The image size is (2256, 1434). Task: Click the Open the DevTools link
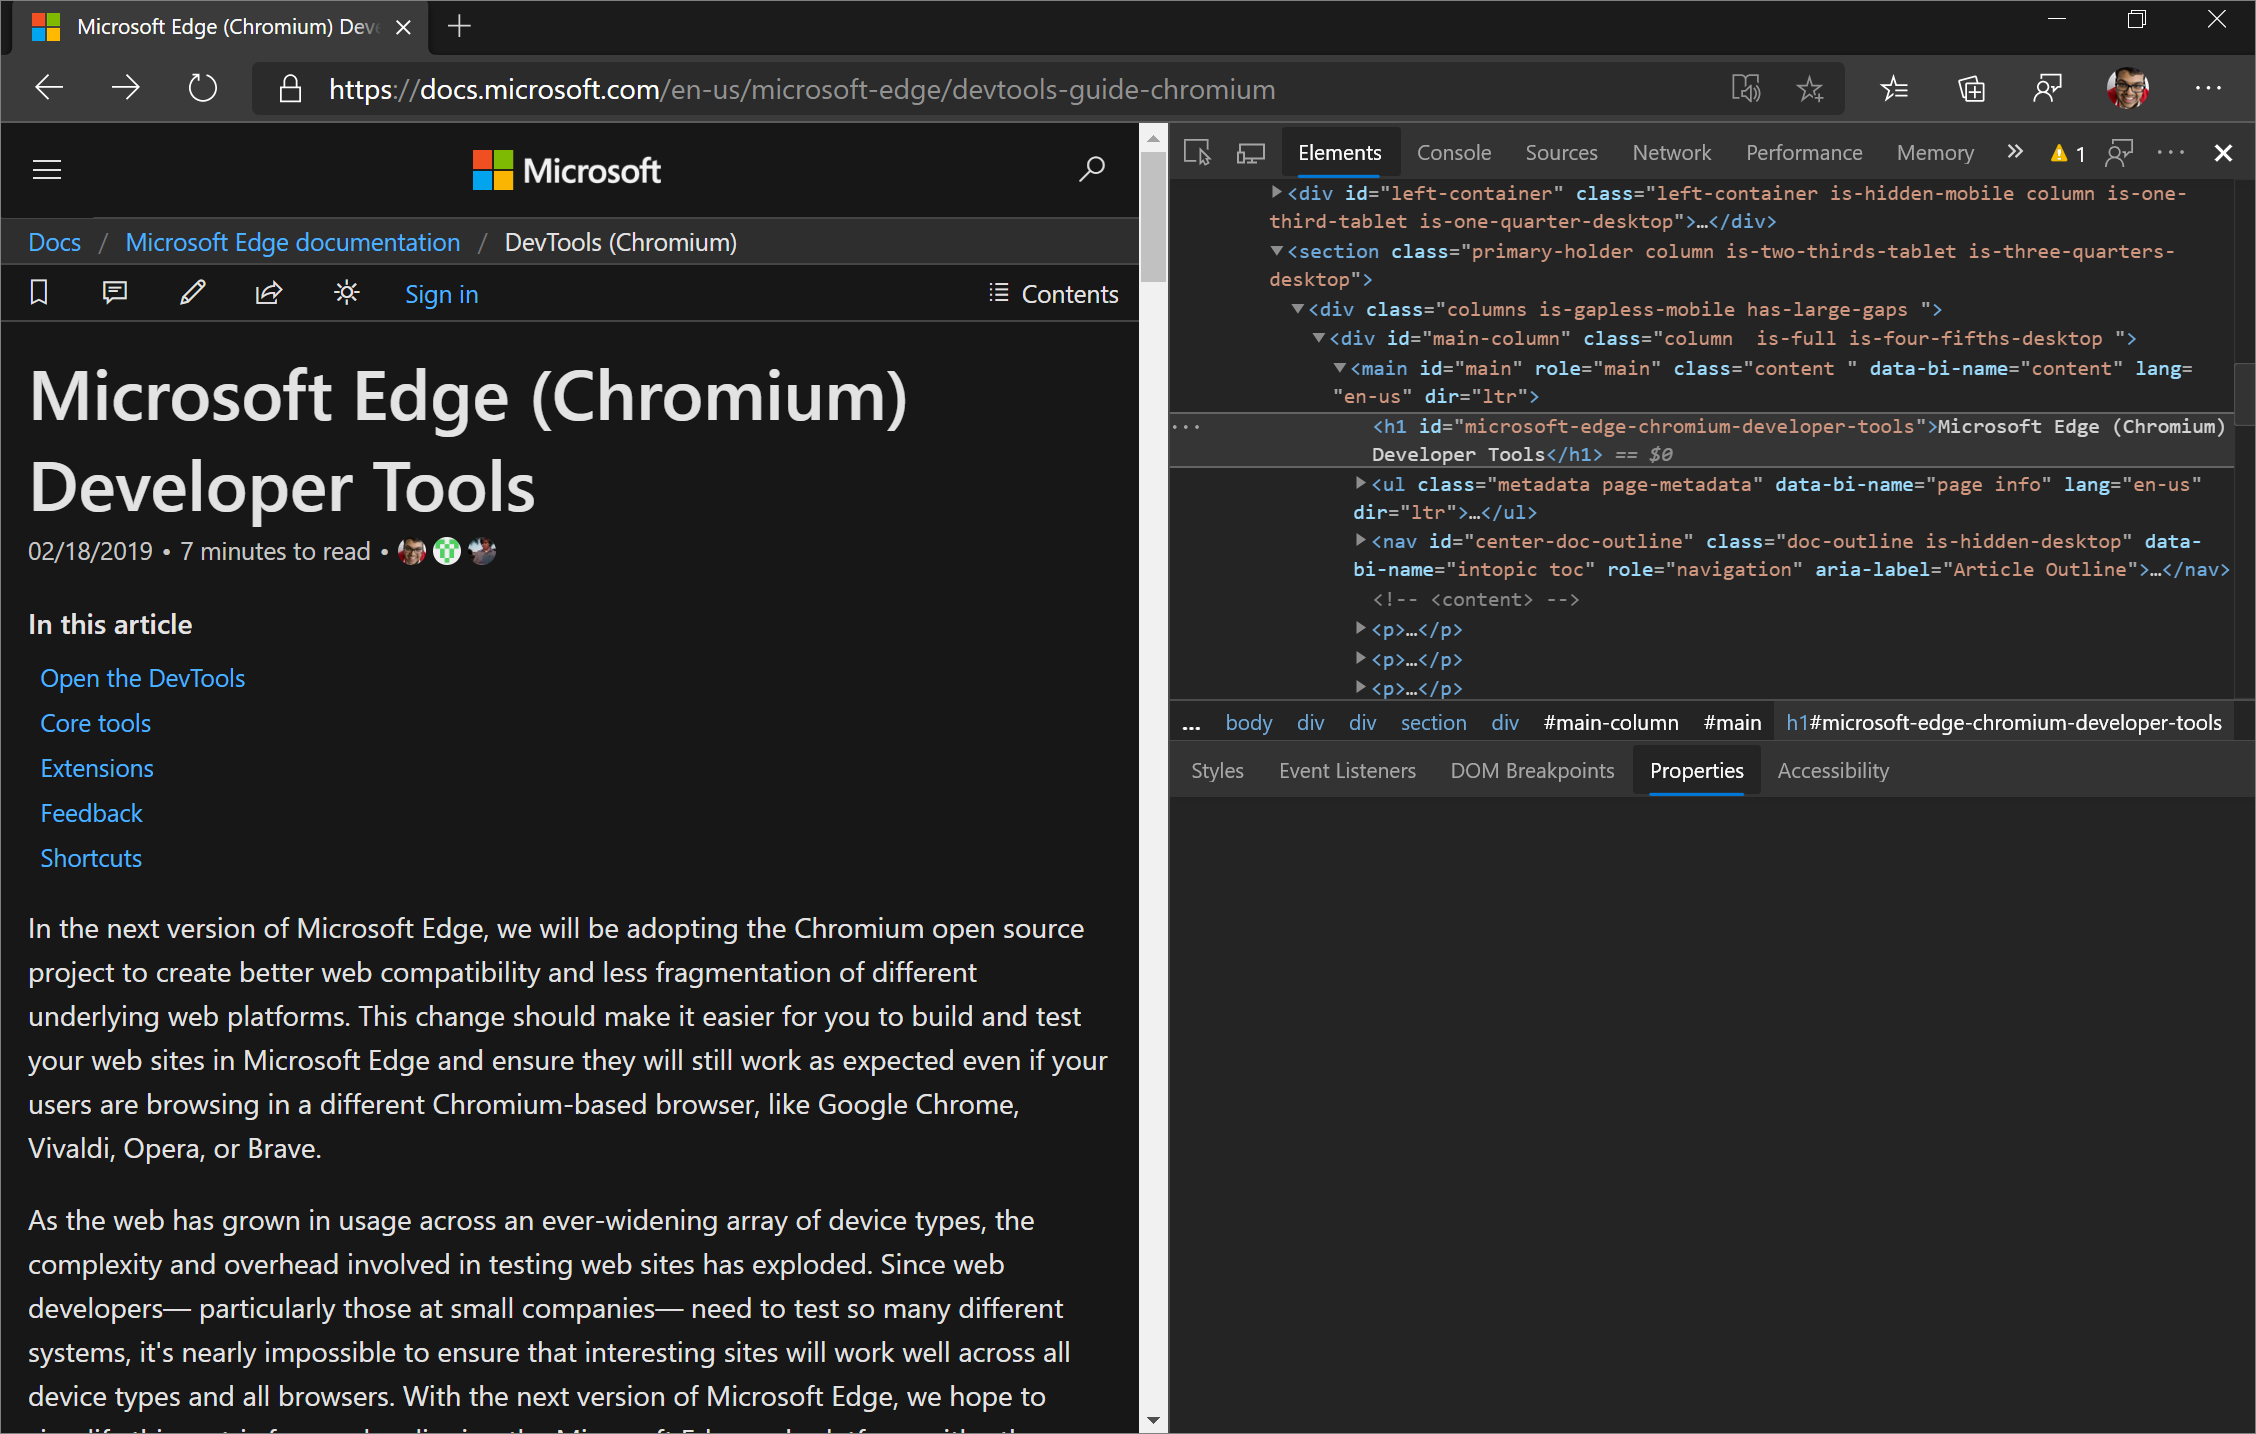[x=143, y=676]
